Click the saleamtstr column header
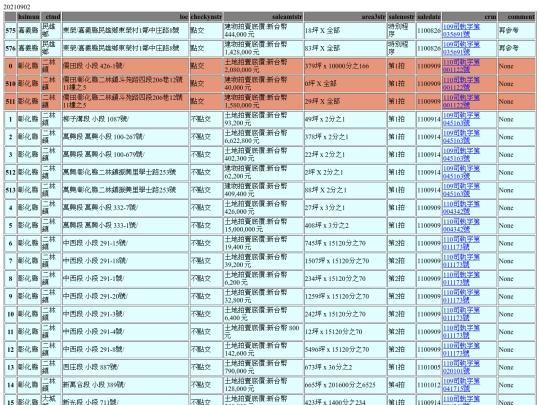 click(263, 17)
